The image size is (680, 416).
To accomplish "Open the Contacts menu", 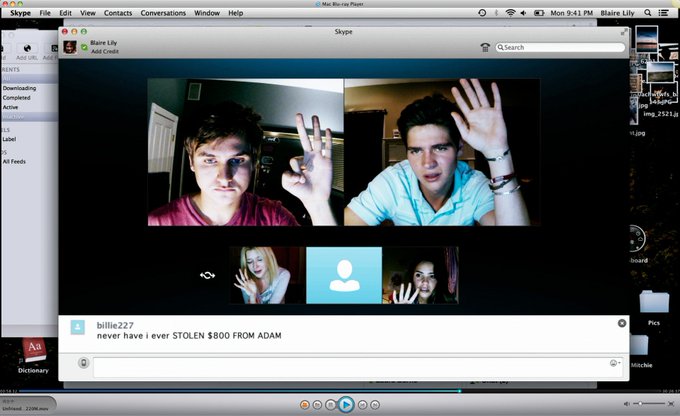I will coord(118,13).
